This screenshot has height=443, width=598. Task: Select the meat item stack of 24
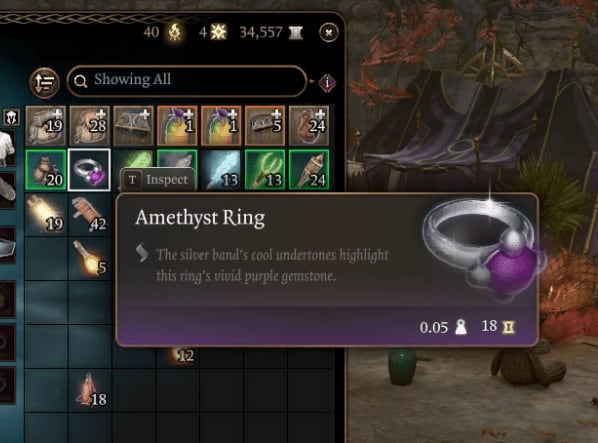pyautogui.click(x=309, y=126)
